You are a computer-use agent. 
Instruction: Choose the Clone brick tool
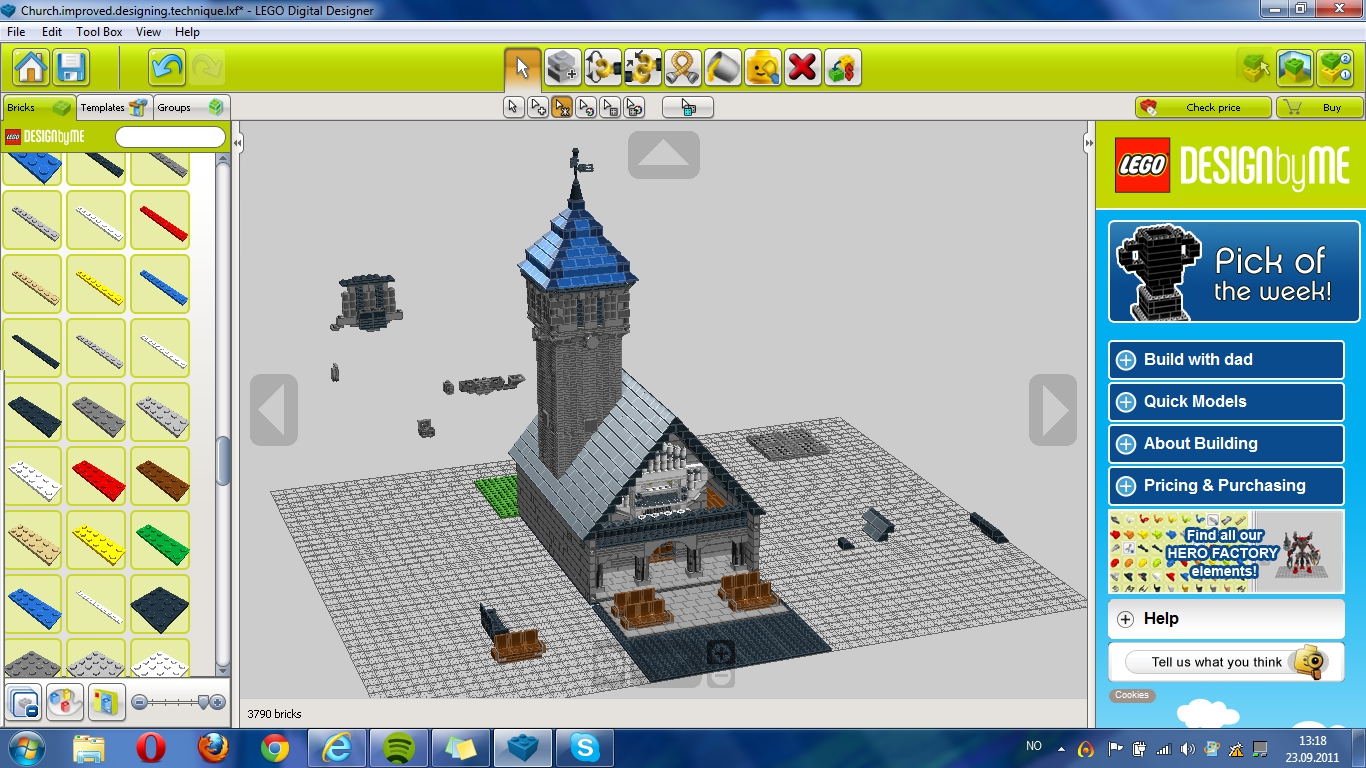tap(562, 68)
